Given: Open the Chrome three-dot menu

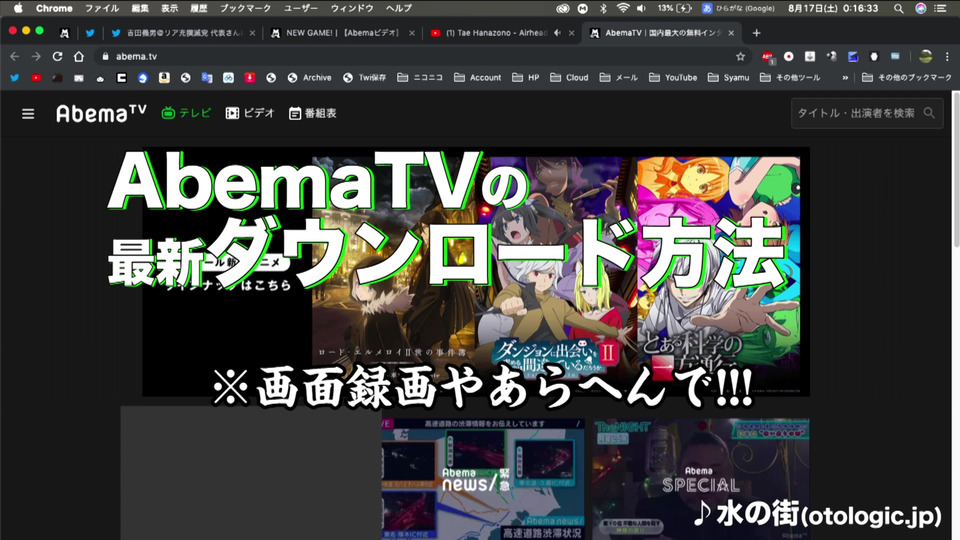Looking at the screenshot, I should click(947, 56).
